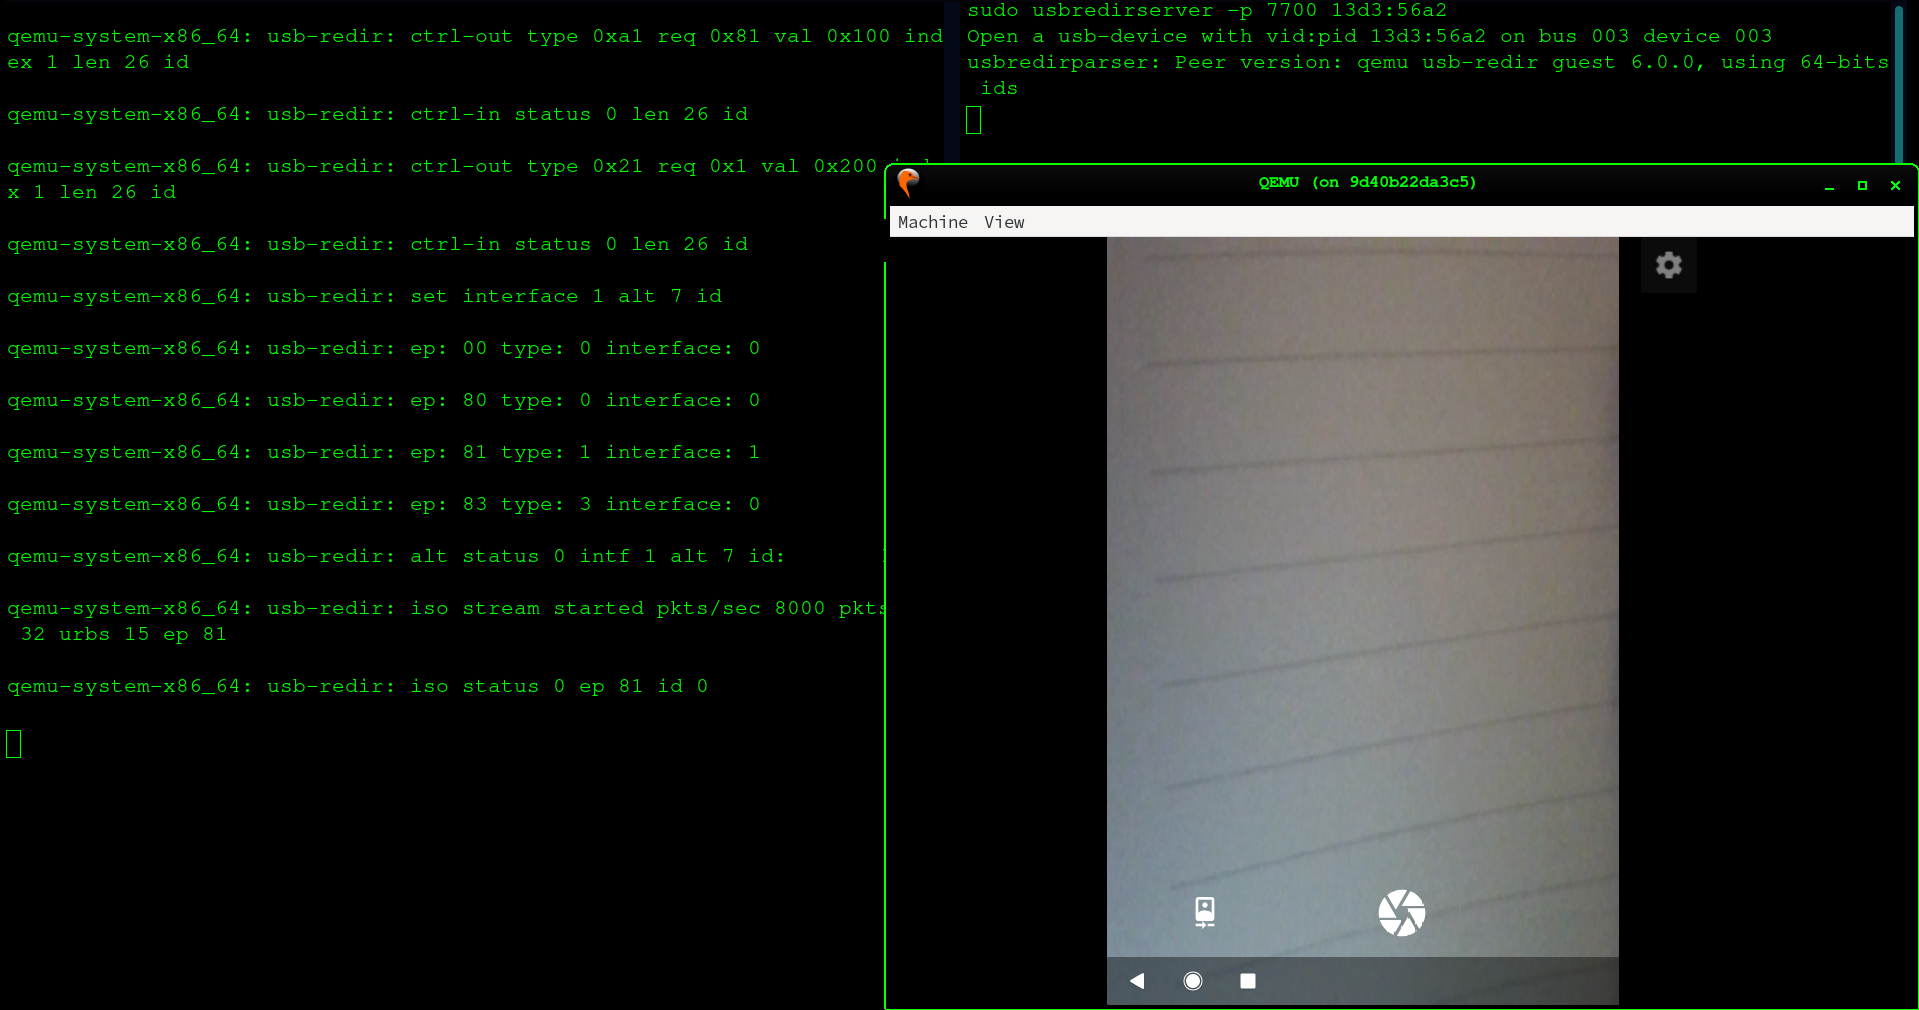Close the QEMU window
Image resolution: width=1919 pixels, height=1010 pixels.
tap(1895, 186)
